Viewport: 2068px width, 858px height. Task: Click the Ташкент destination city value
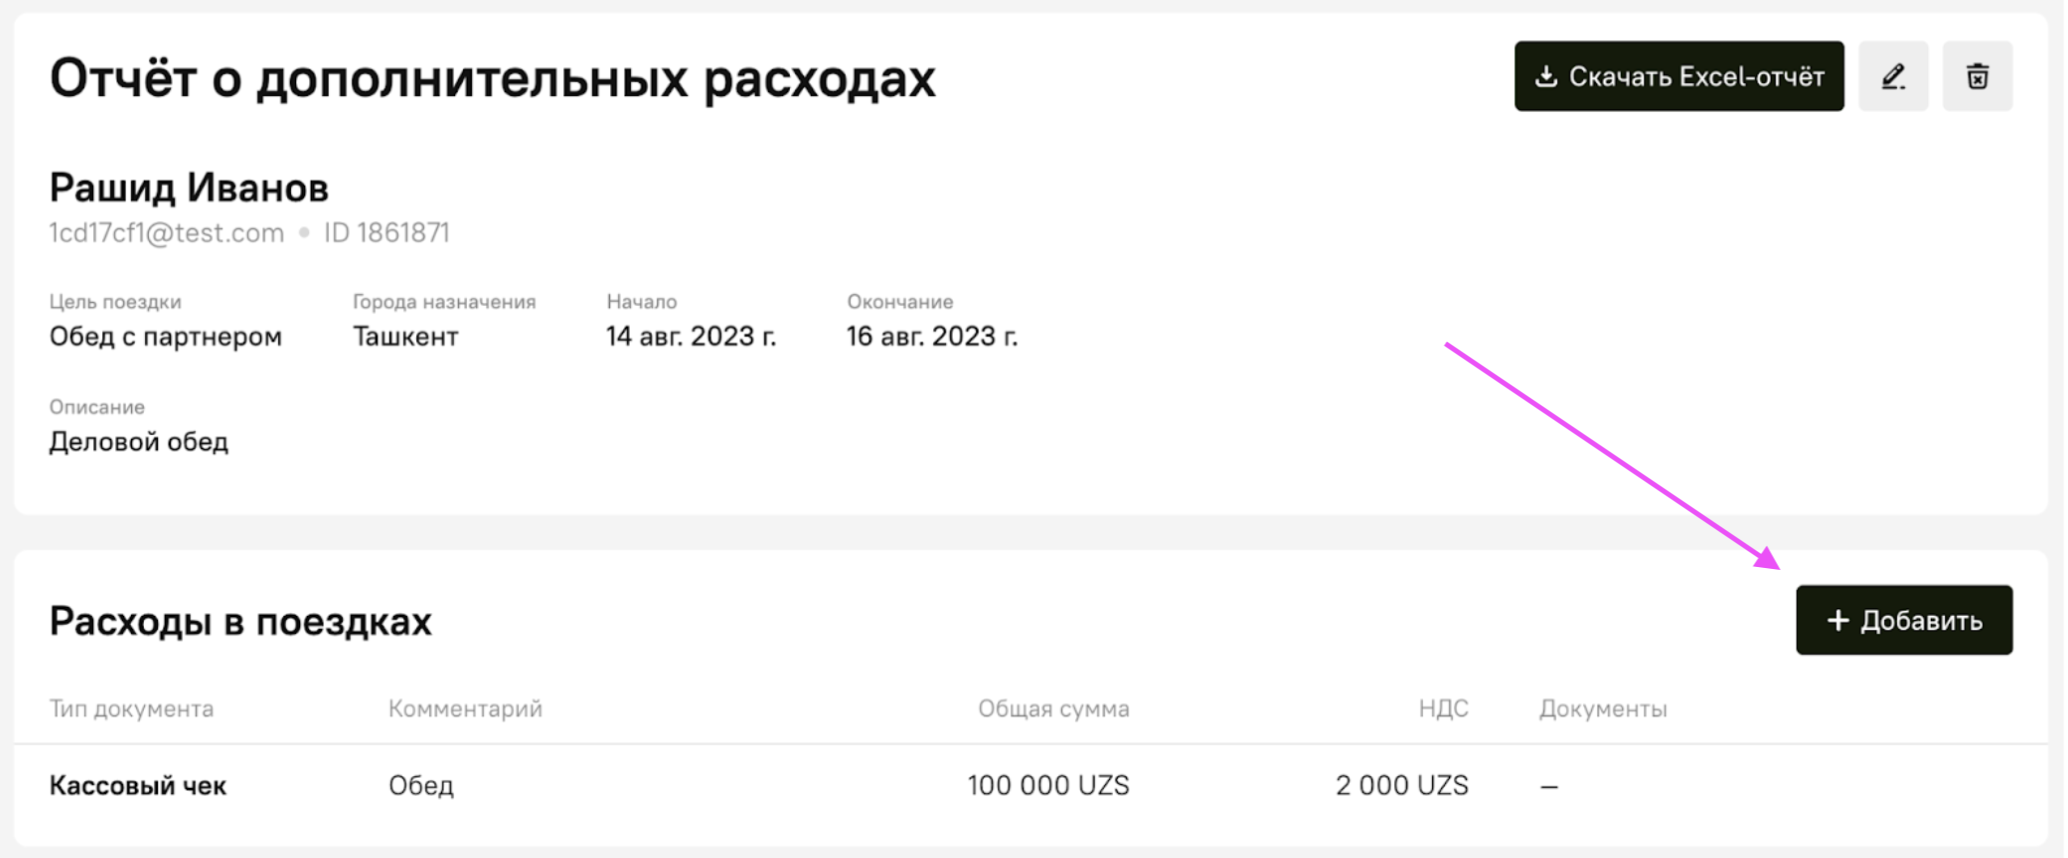pos(405,337)
